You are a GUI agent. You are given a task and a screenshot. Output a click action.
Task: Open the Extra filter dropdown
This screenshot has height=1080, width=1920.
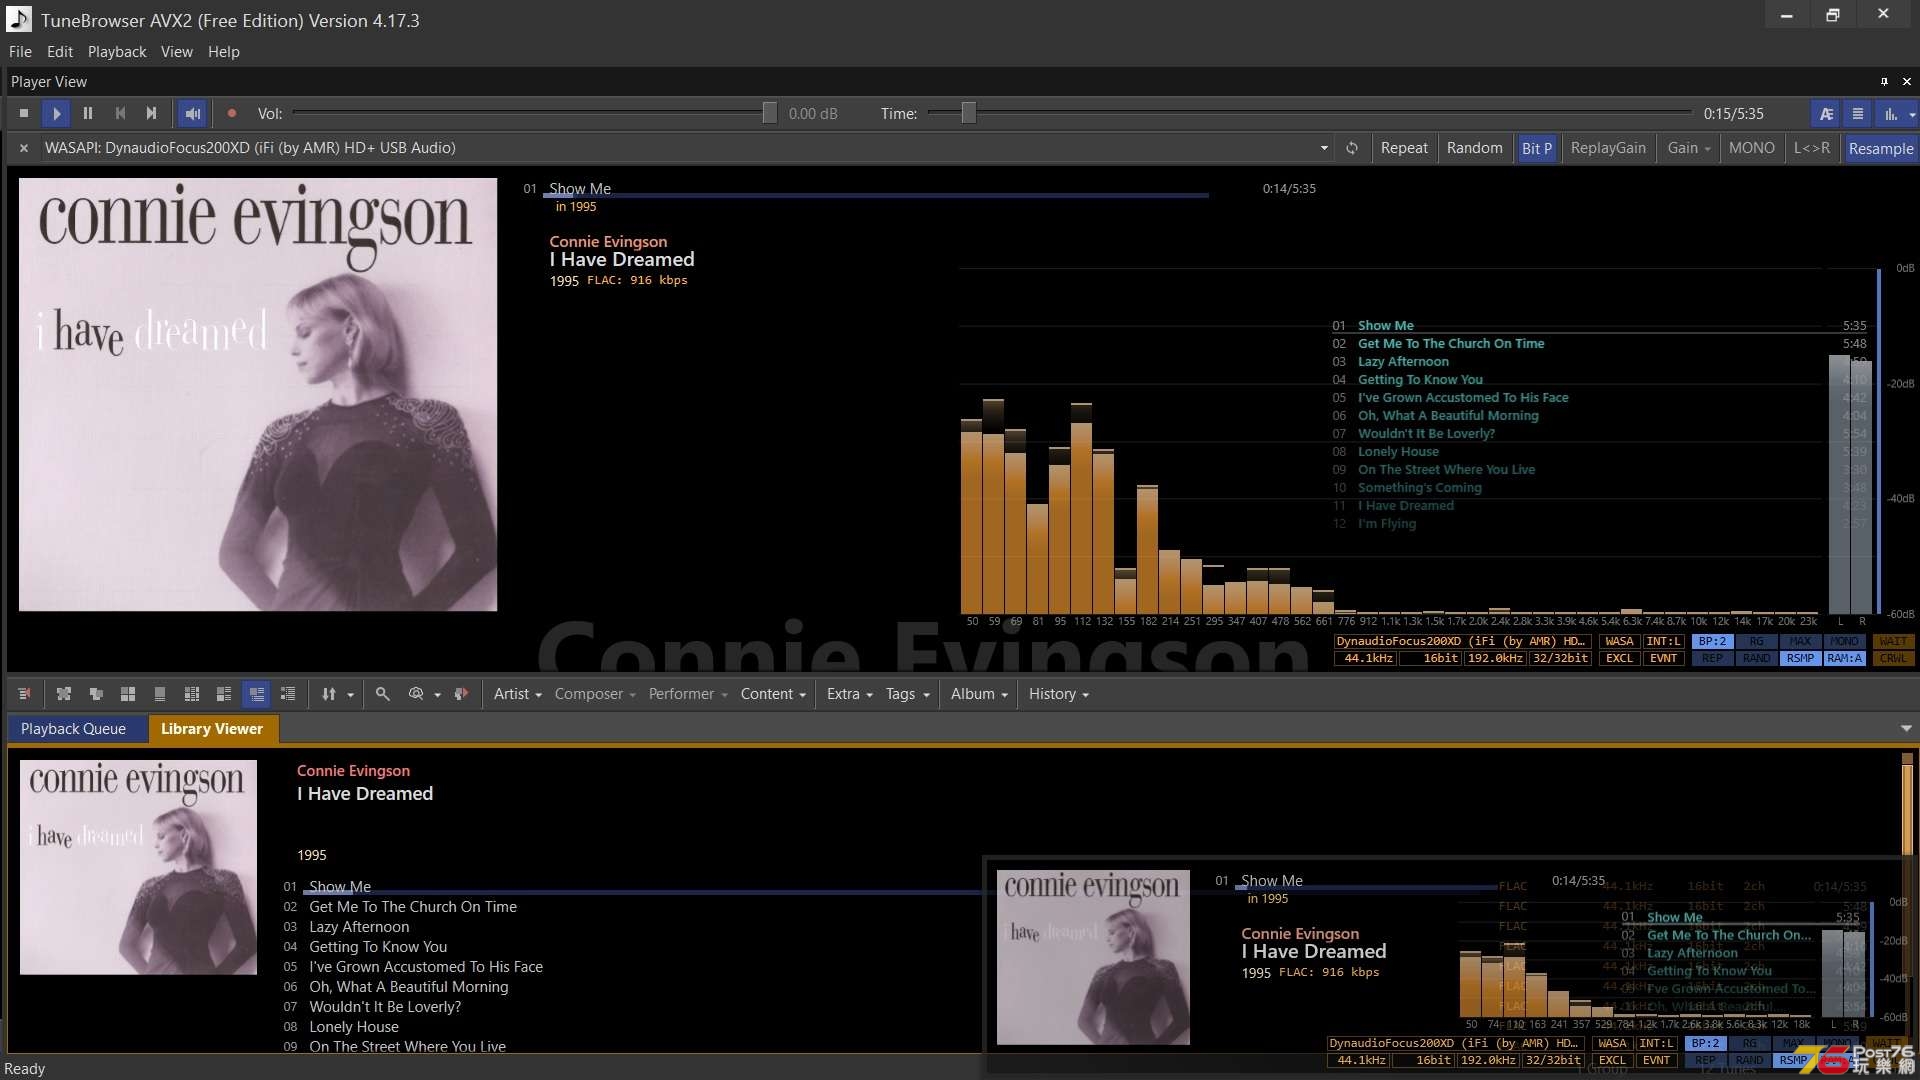[x=849, y=694]
